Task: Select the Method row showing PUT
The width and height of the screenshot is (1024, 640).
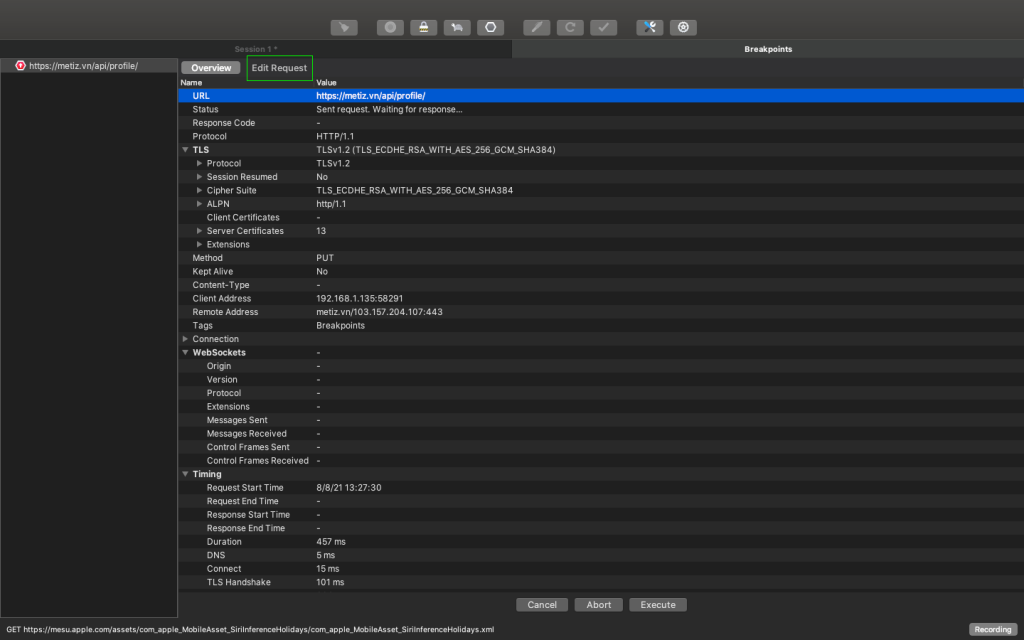Action: [601, 258]
